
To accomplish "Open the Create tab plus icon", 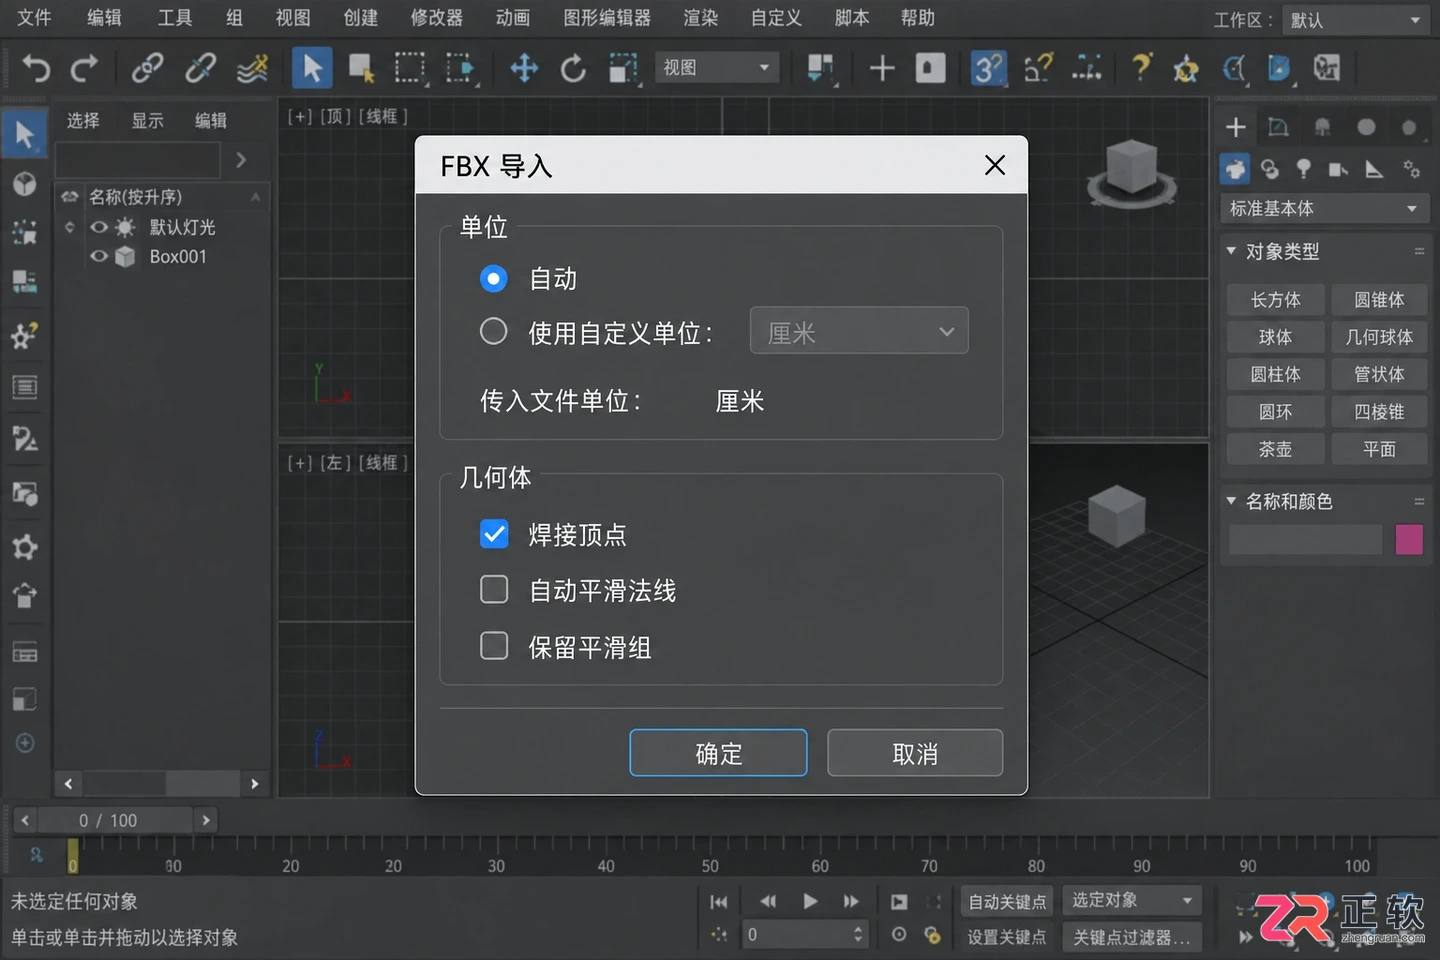I will click(x=1236, y=127).
